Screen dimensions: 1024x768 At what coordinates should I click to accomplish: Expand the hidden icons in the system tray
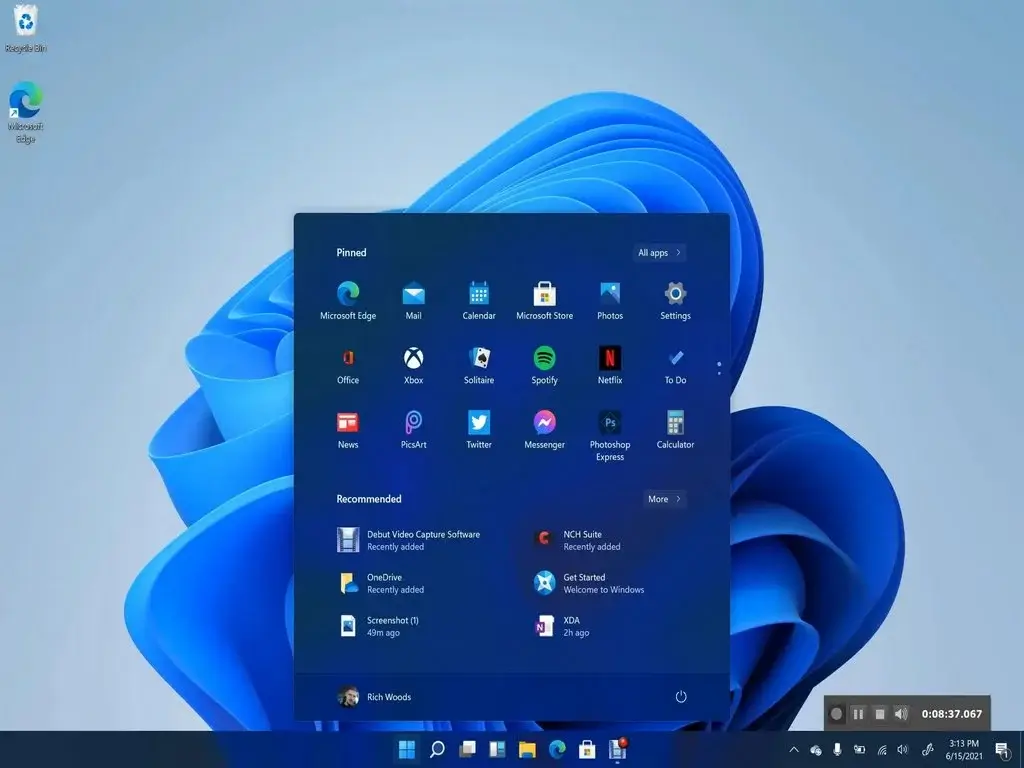793,748
